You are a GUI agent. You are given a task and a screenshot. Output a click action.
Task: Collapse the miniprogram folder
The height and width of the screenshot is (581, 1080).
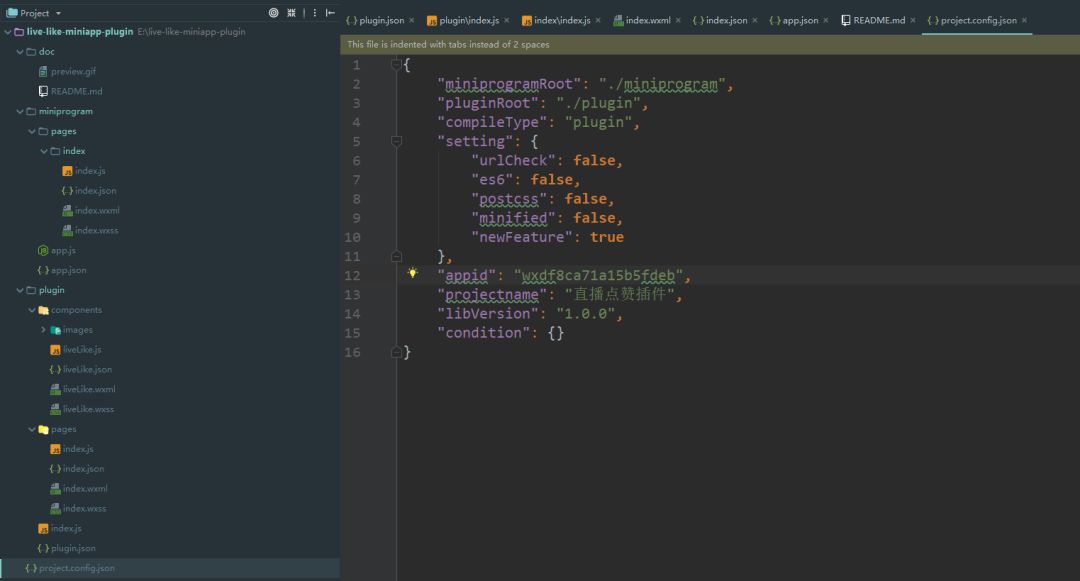[x=20, y=112]
